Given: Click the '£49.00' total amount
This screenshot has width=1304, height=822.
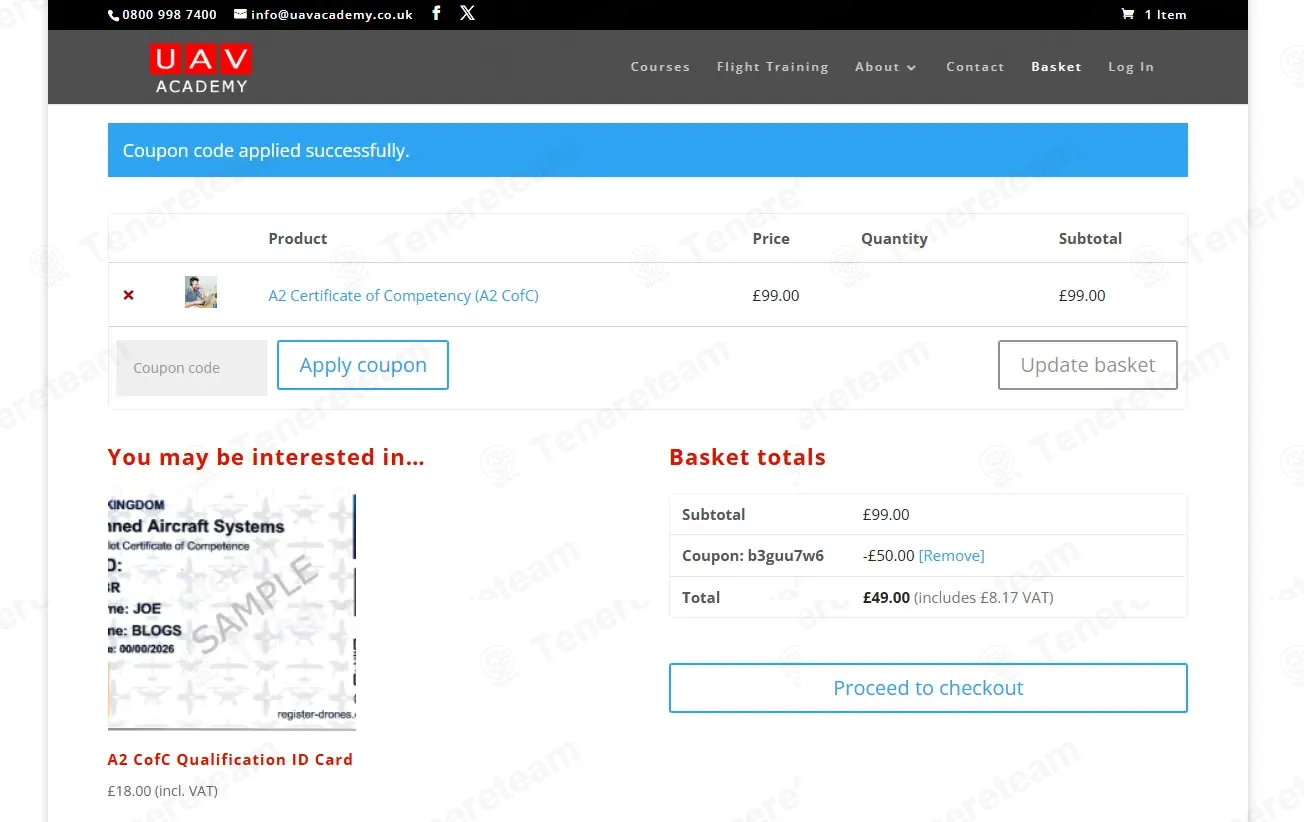Looking at the screenshot, I should click(x=886, y=598).
